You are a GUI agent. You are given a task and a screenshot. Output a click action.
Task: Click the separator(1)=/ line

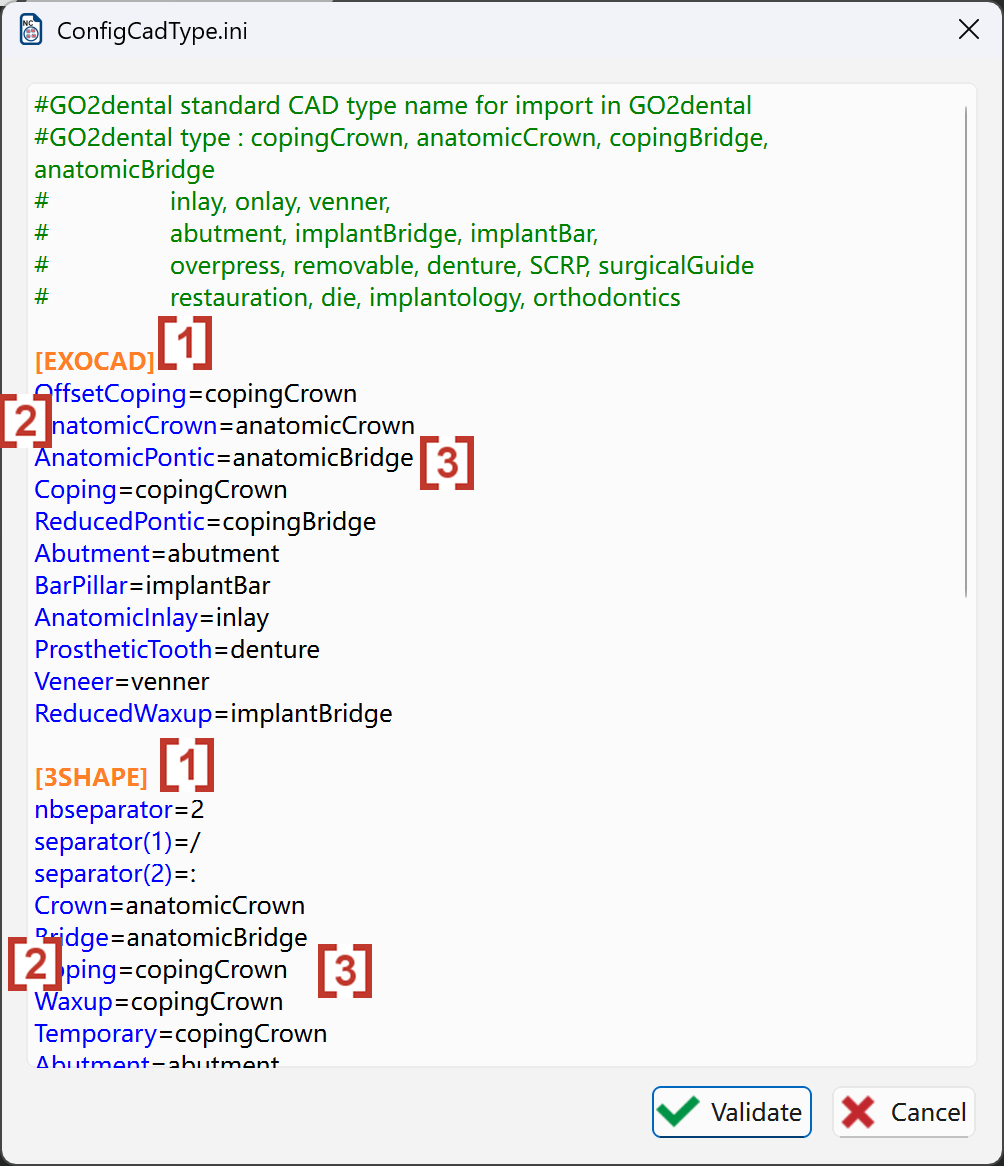pyautogui.click(x=118, y=842)
